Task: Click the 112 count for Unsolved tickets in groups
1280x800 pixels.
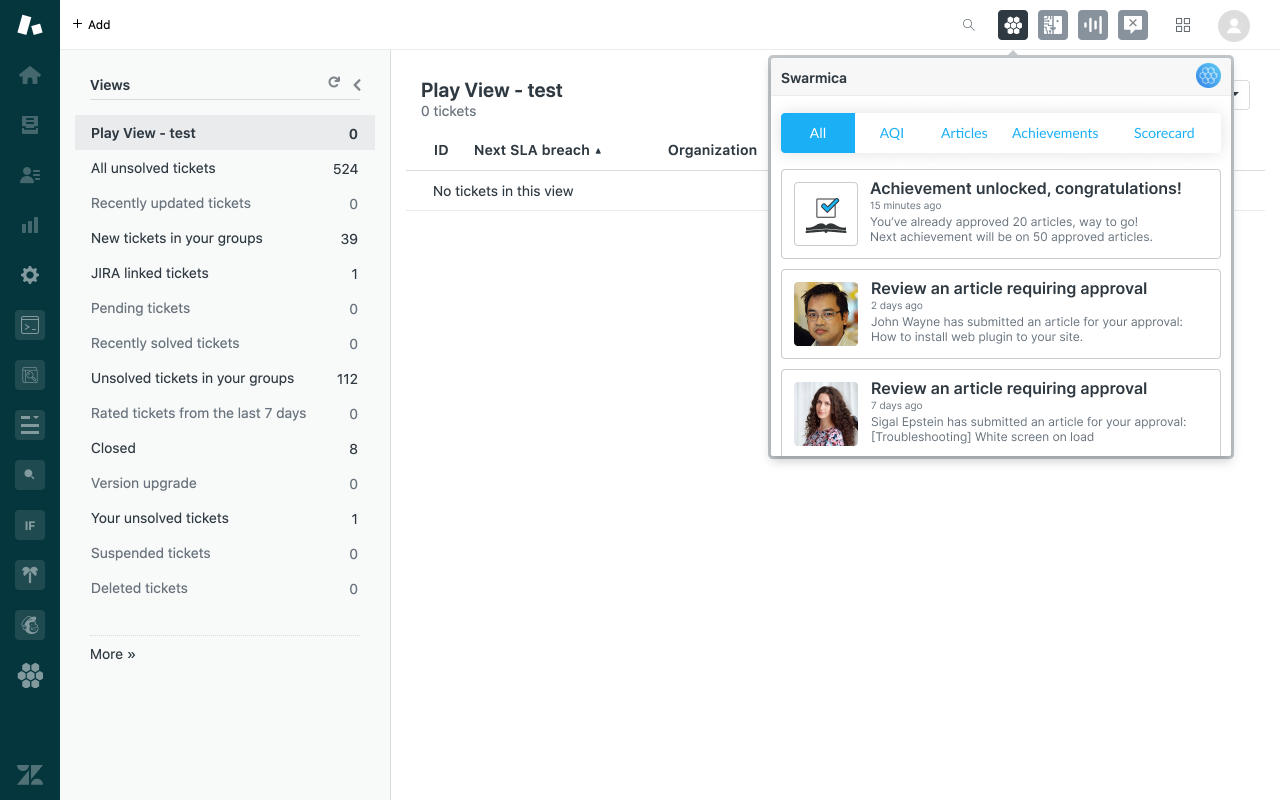Action: 347,379
